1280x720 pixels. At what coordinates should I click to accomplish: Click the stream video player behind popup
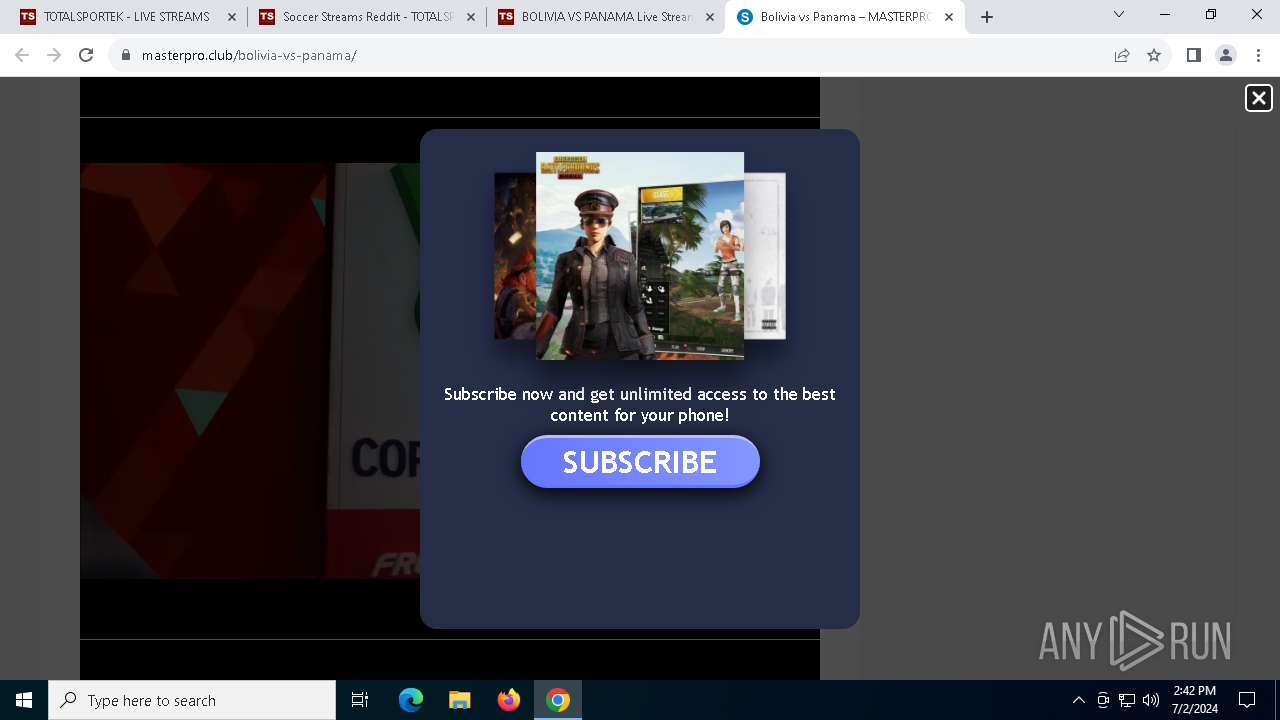[250, 370]
